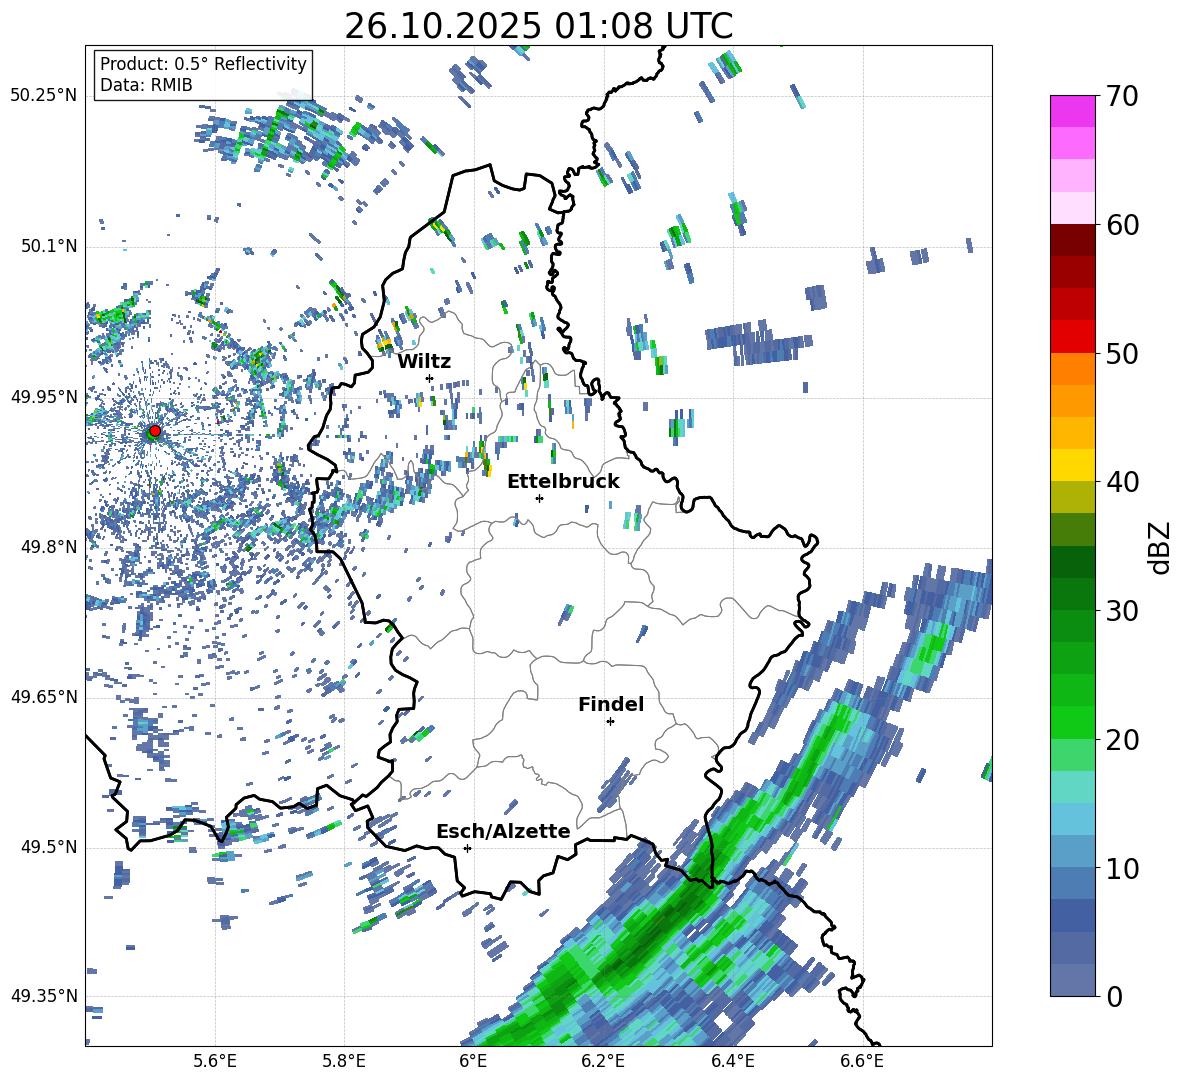Click the Data: RMIB text
The image size is (1184, 1081).
(146, 85)
